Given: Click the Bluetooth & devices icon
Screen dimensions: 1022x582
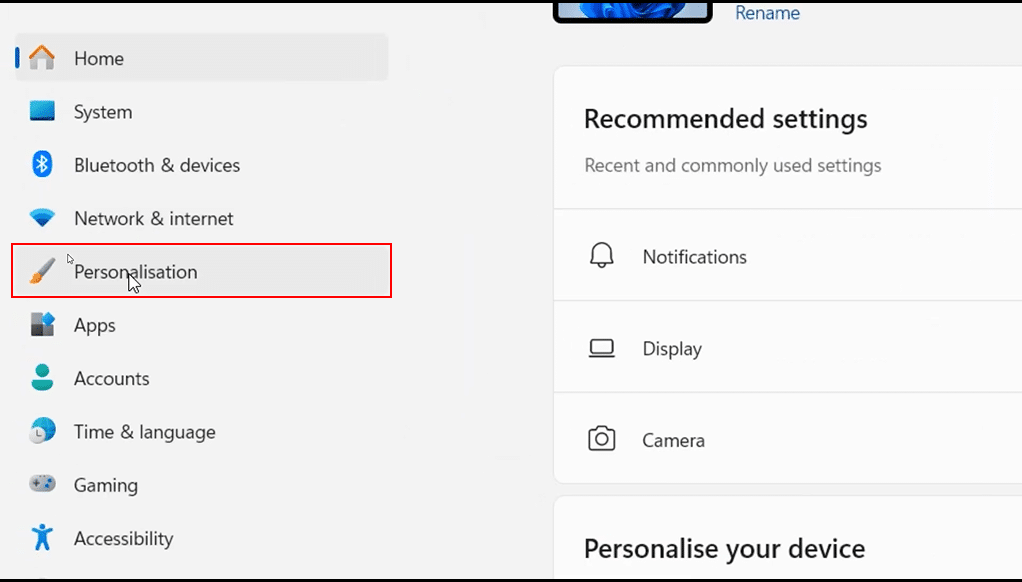Looking at the screenshot, I should [42, 164].
